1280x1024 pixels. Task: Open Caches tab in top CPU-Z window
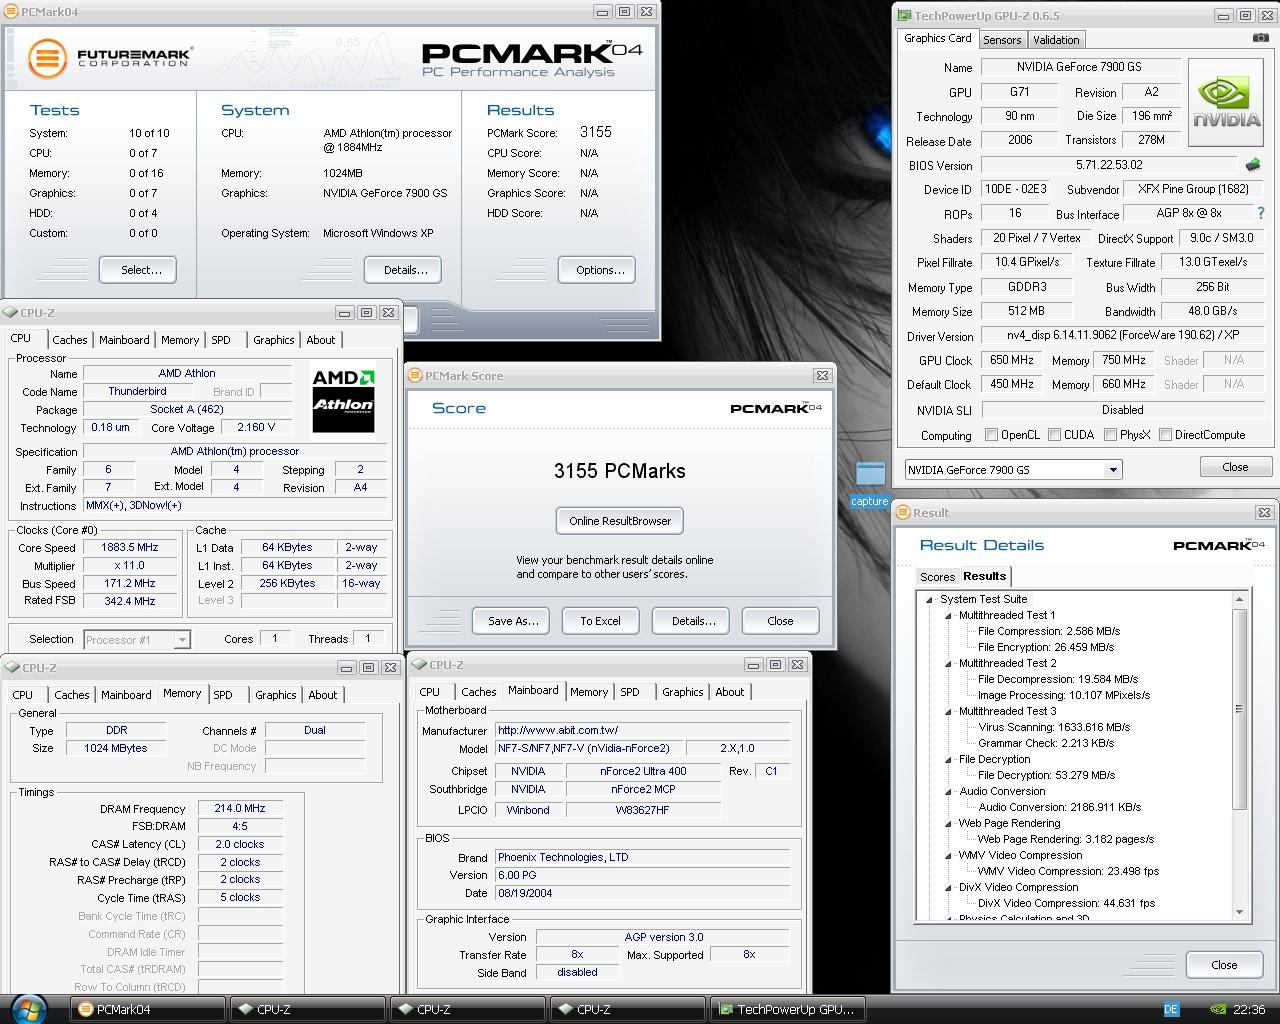70,340
